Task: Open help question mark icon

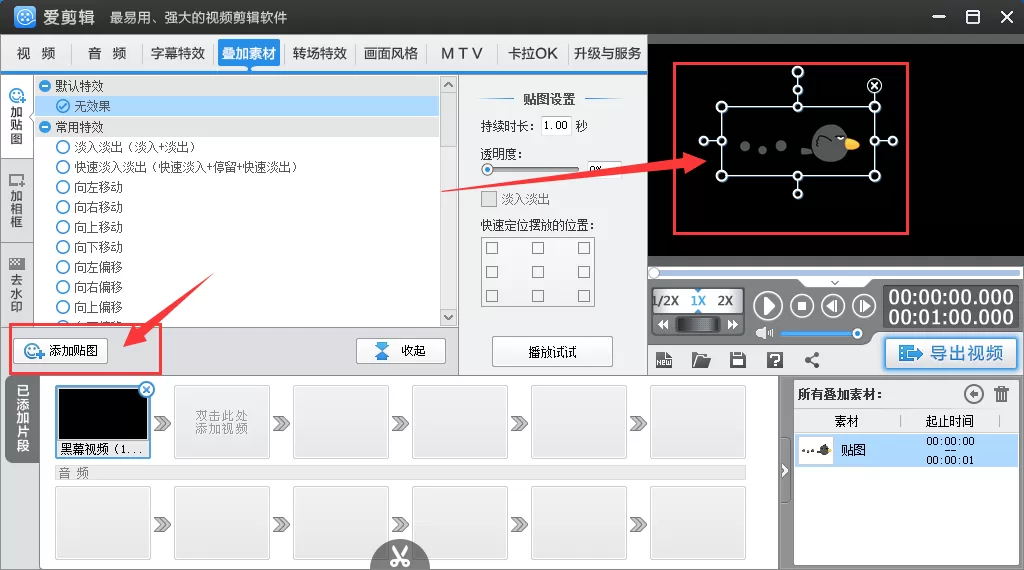Action: [x=775, y=360]
